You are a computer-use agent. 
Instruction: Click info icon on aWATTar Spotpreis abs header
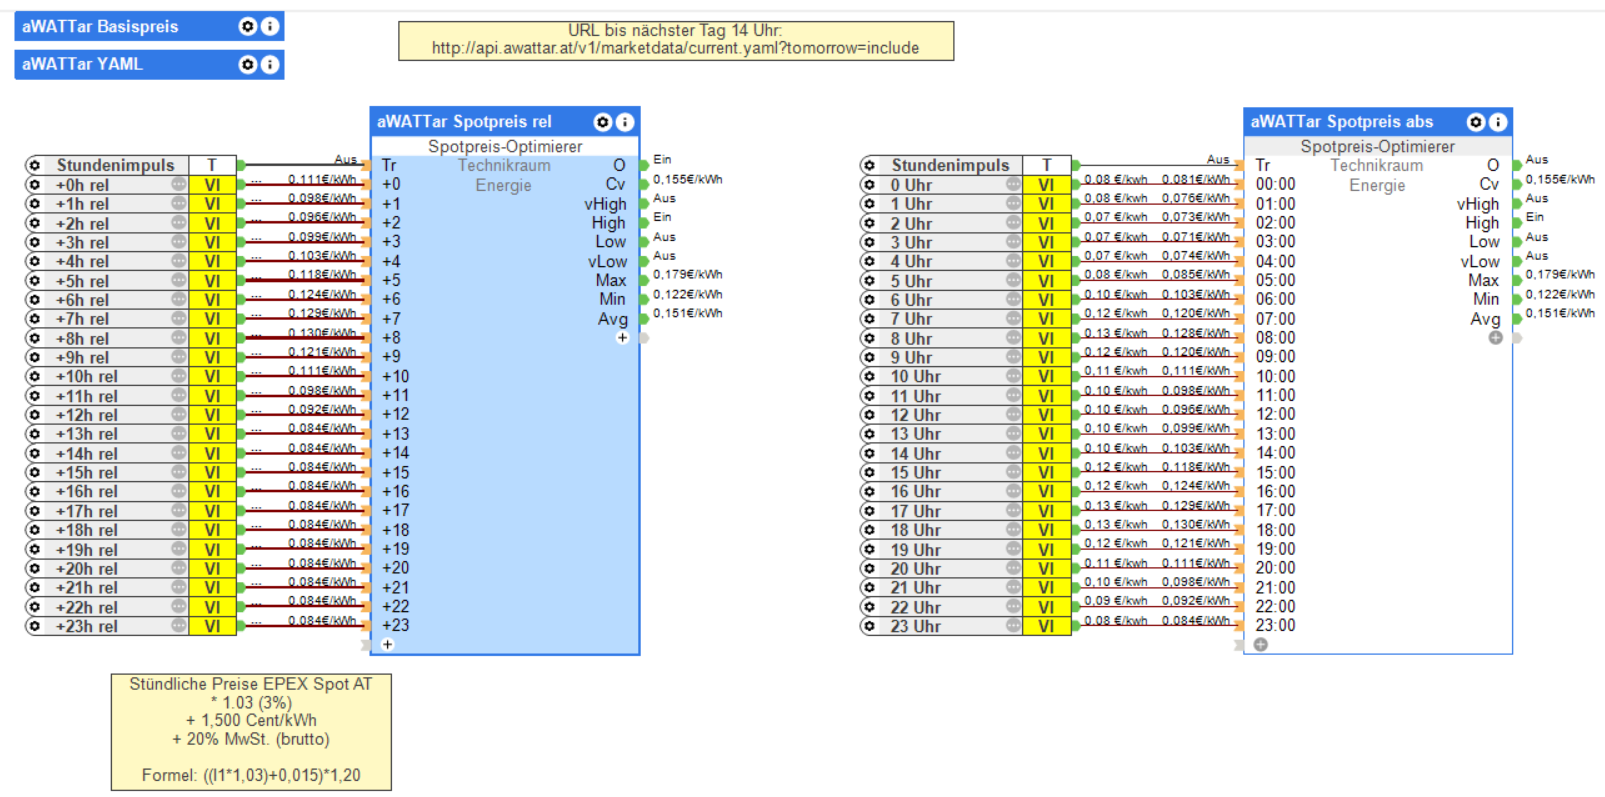pyautogui.click(x=1498, y=122)
